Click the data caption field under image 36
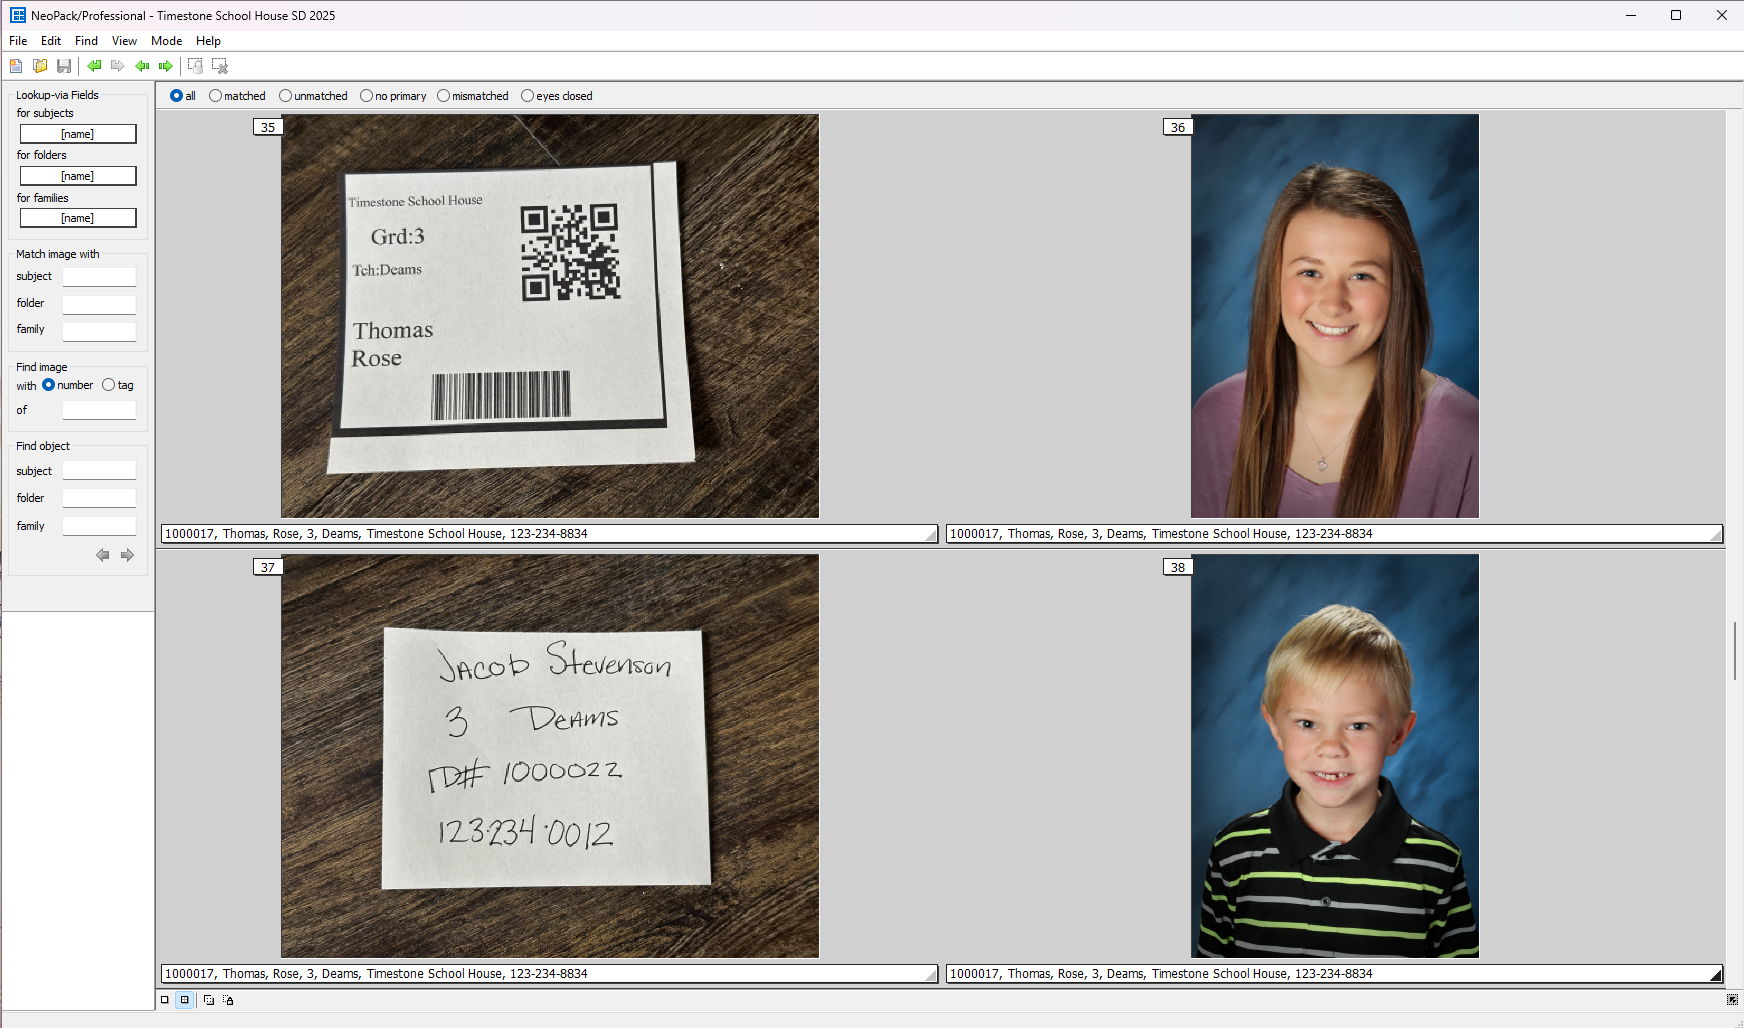The width and height of the screenshot is (1744, 1028). [x=1334, y=534]
